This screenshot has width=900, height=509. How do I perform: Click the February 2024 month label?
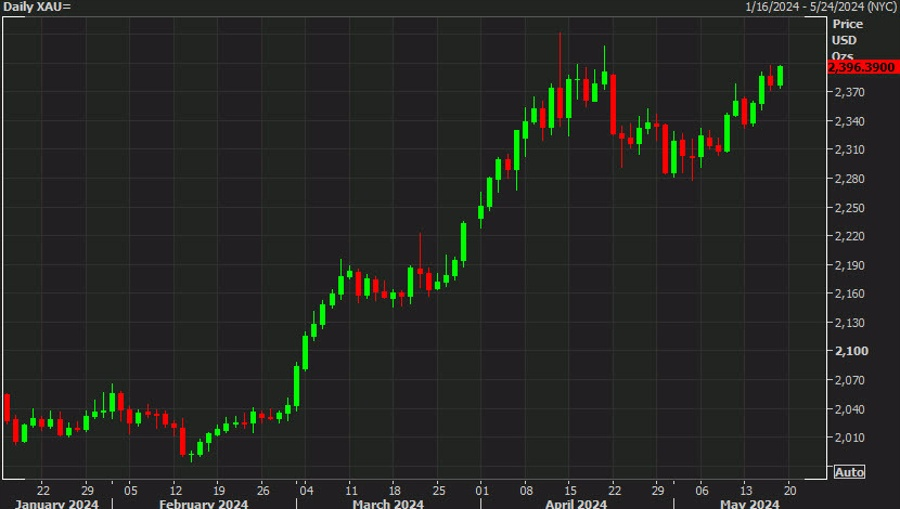tap(204, 504)
